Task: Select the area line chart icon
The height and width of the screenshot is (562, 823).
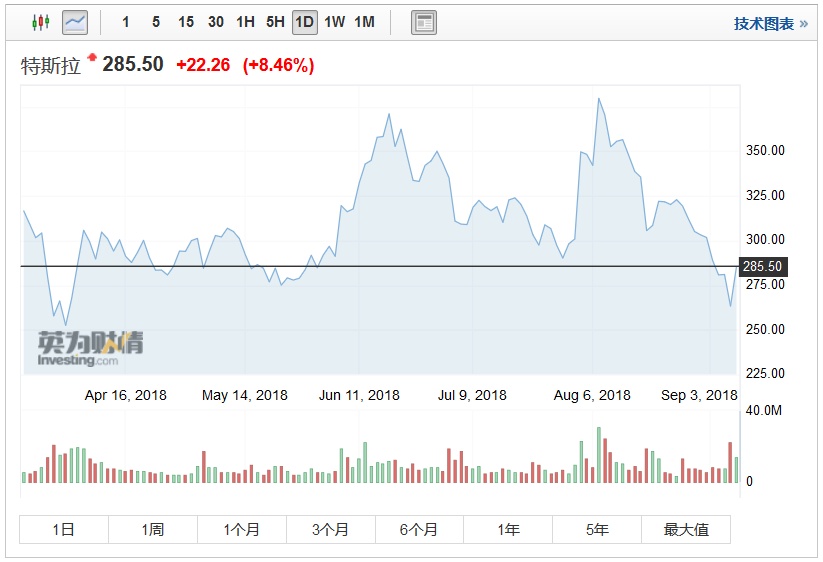Action: [75, 22]
